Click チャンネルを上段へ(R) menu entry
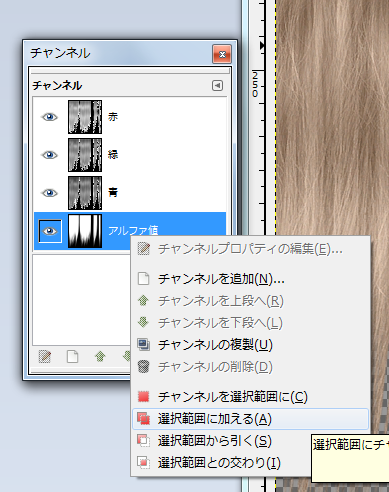Image resolution: width=389 pixels, height=492 pixels. [x=250, y=301]
